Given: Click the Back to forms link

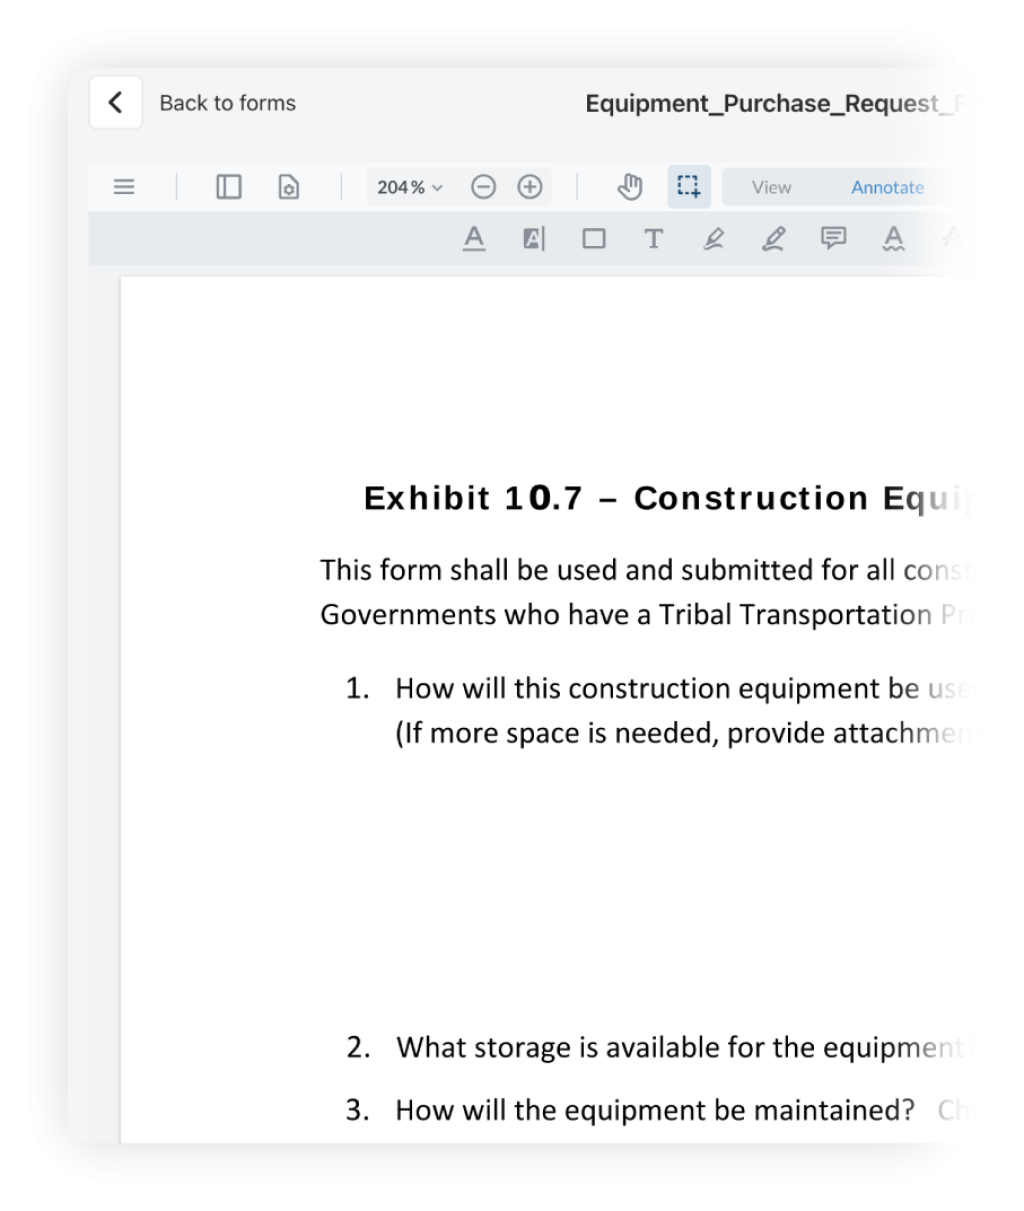Looking at the screenshot, I should coord(227,103).
